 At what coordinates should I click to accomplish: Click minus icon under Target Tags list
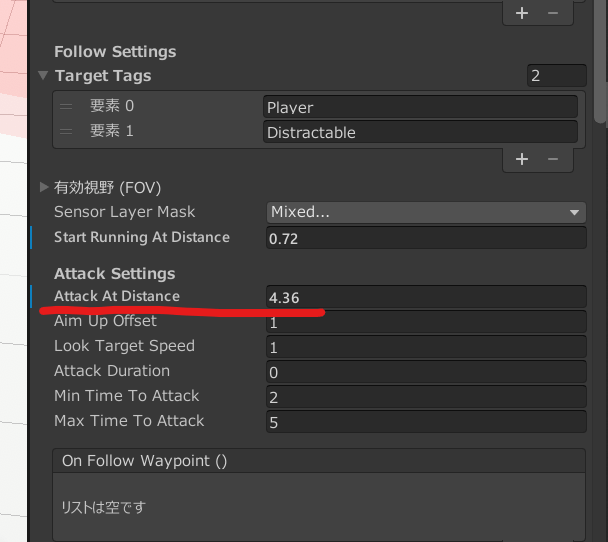553,159
